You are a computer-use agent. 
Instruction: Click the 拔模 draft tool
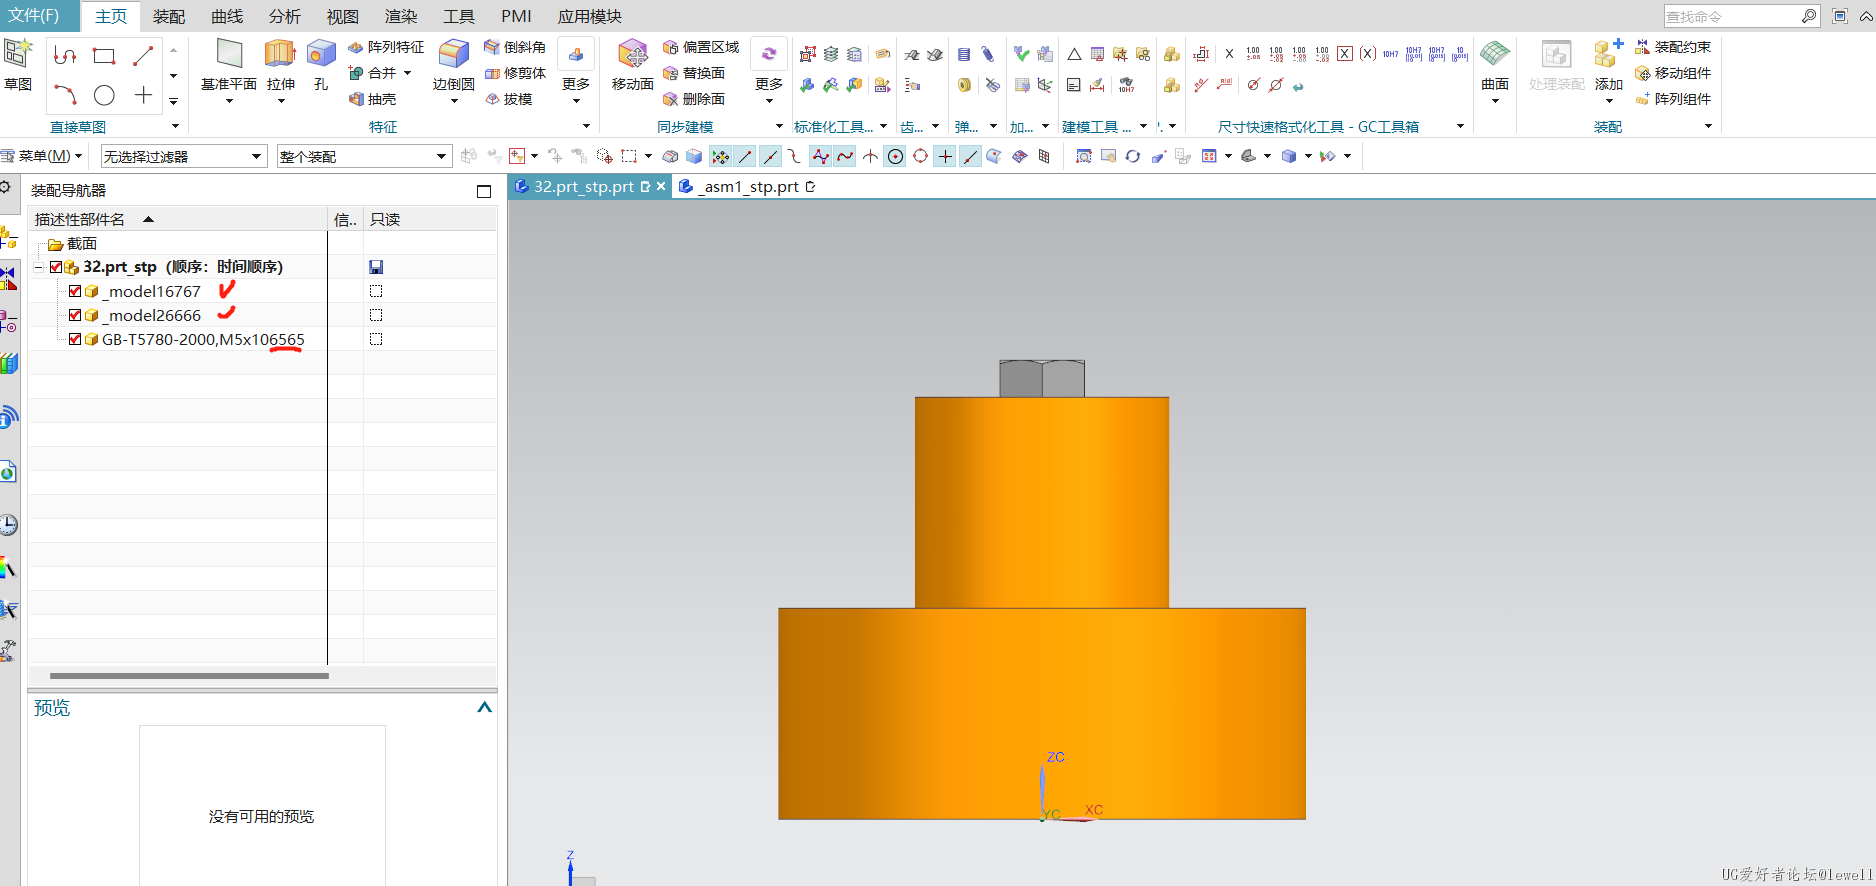[508, 99]
